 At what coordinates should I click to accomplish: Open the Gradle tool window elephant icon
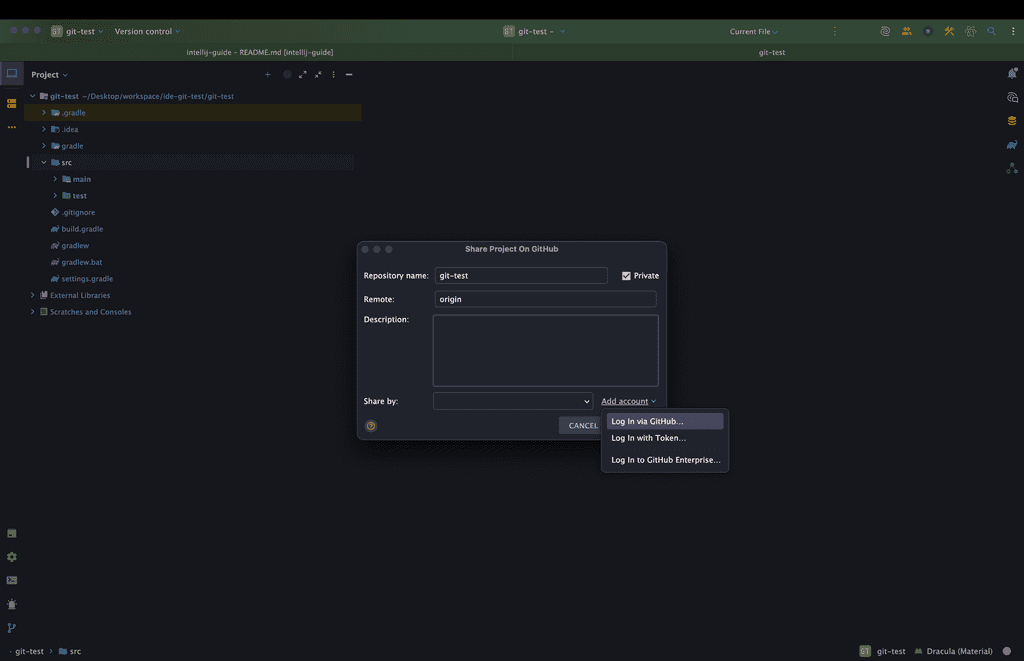click(1012, 145)
